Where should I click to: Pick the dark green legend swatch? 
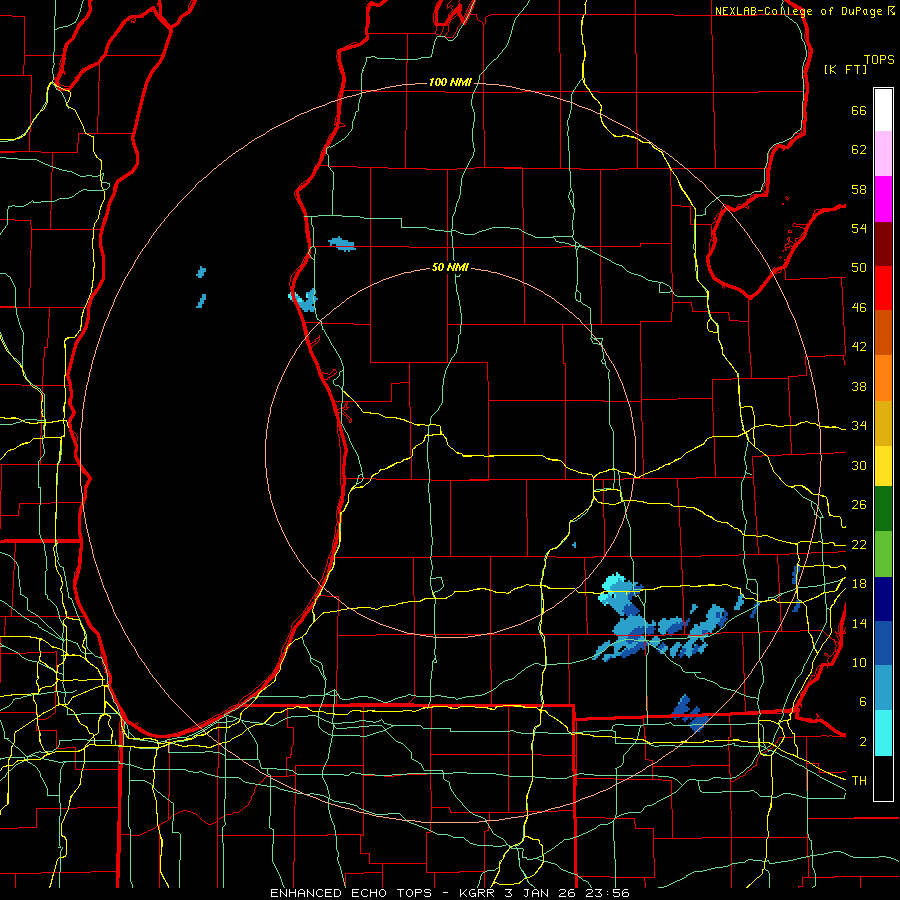tap(883, 509)
